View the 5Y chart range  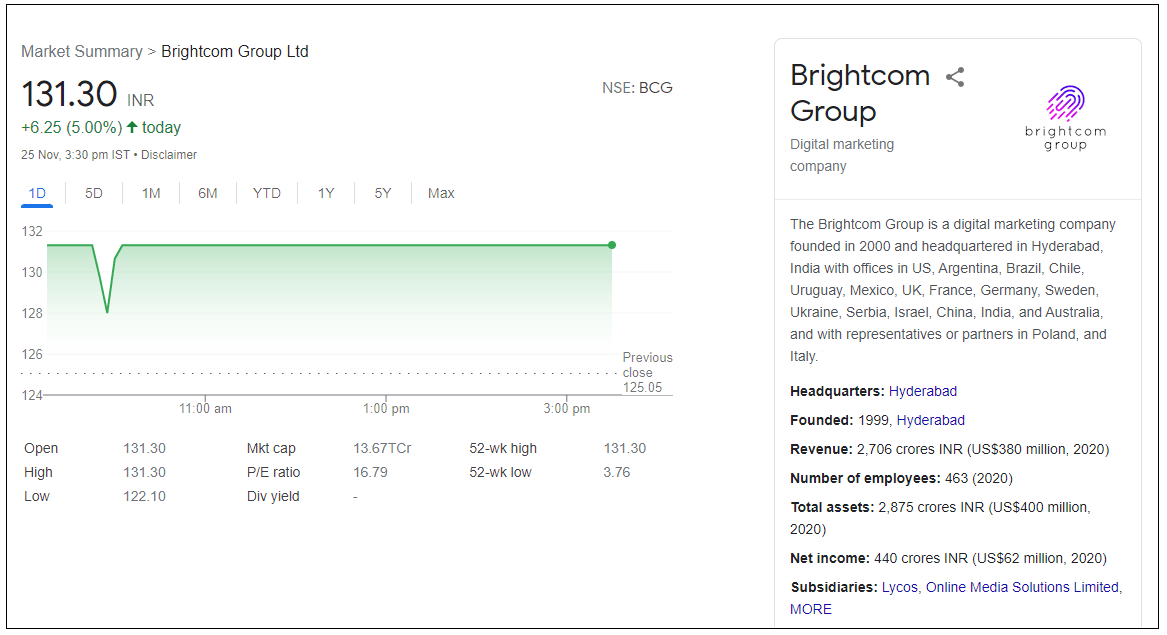383,194
